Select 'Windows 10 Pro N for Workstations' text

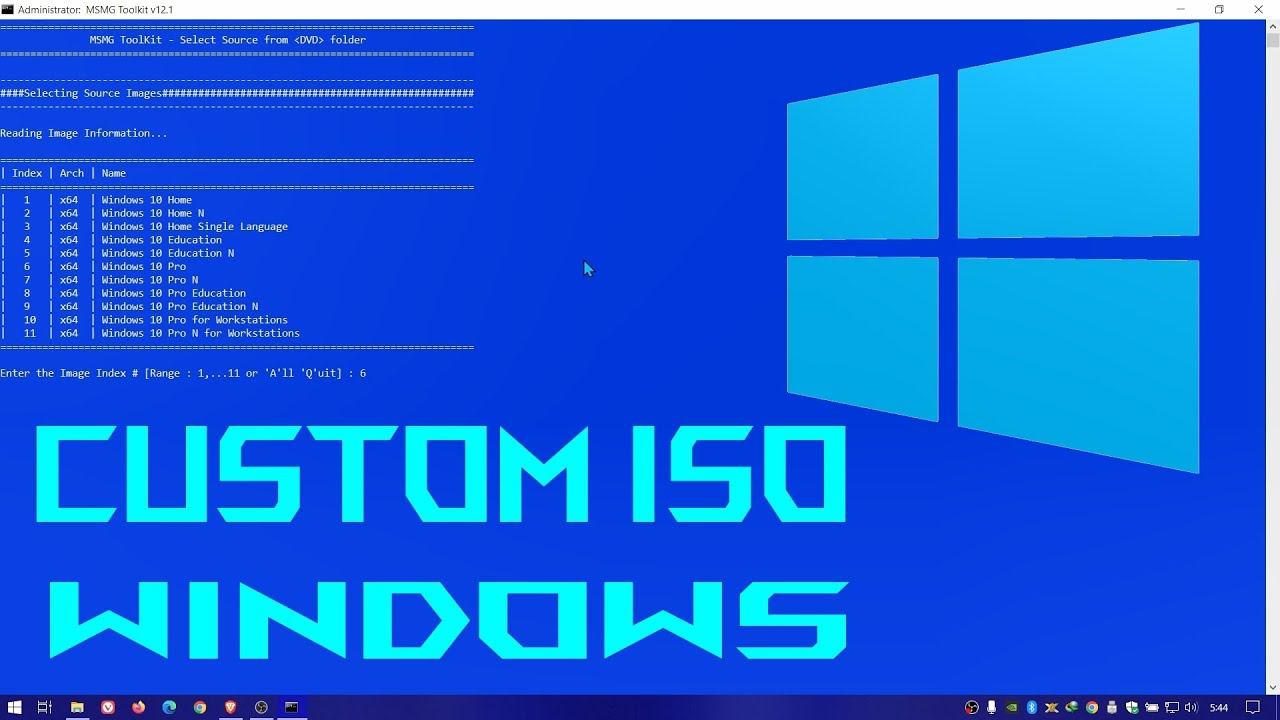(x=201, y=333)
